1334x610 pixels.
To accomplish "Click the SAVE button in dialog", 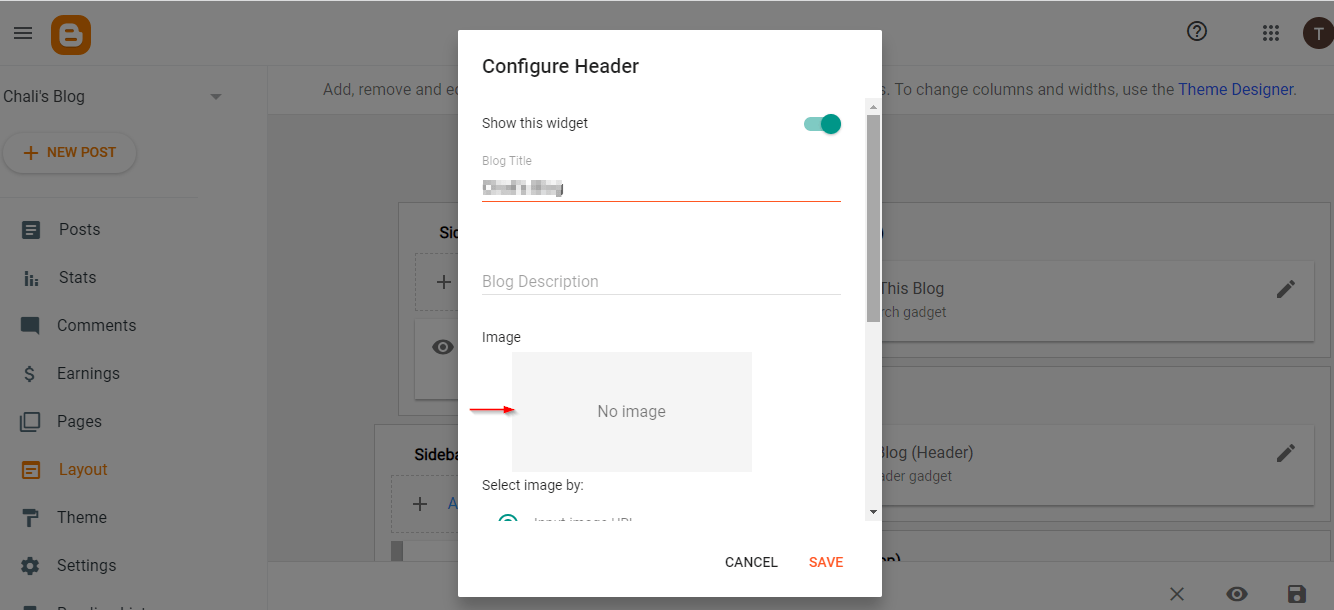I will click(826, 562).
